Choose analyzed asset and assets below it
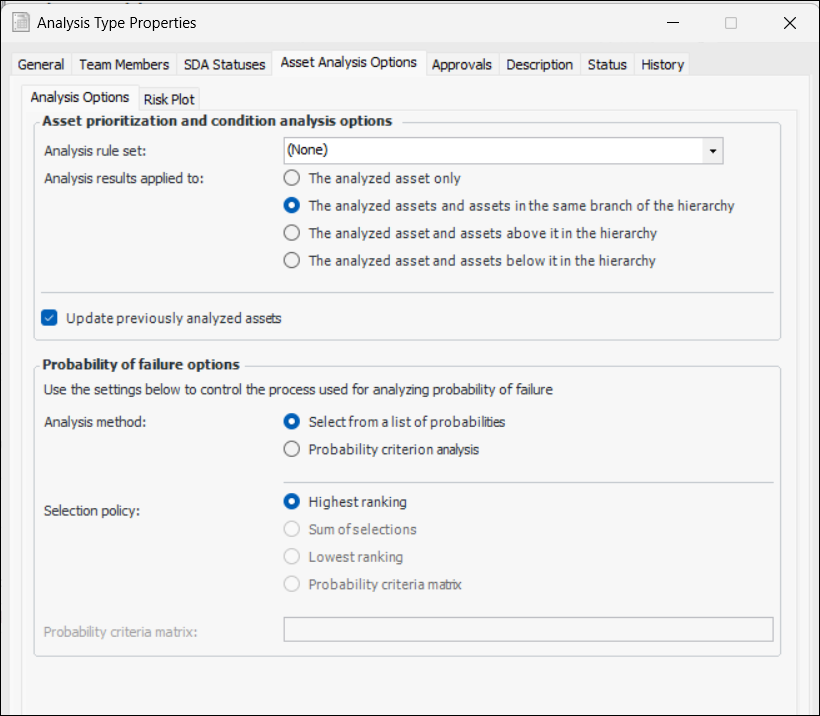Image resolution: width=820 pixels, height=716 pixels. pyautogui.click(x=292, y=261)
